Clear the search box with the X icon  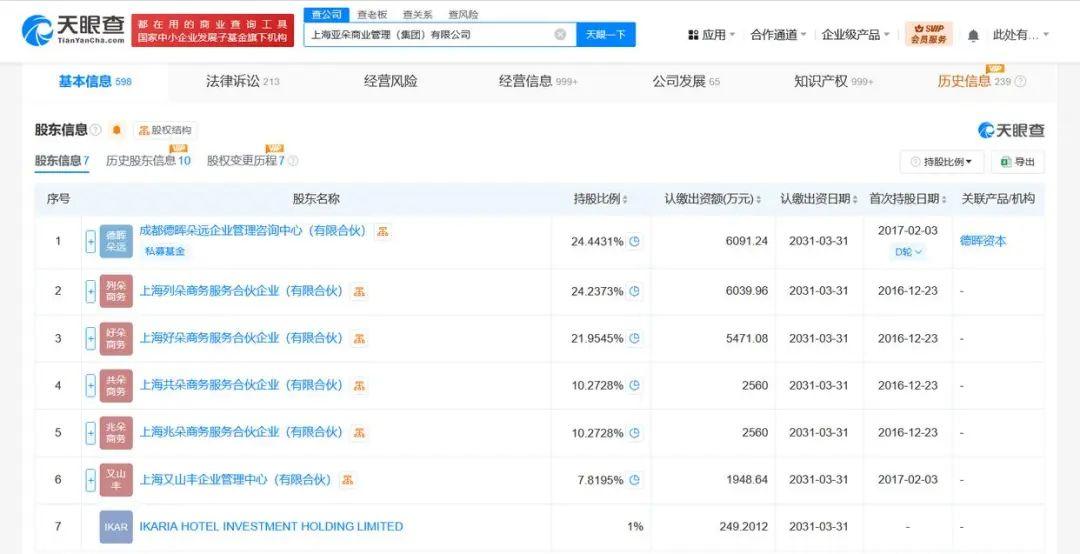561,34
